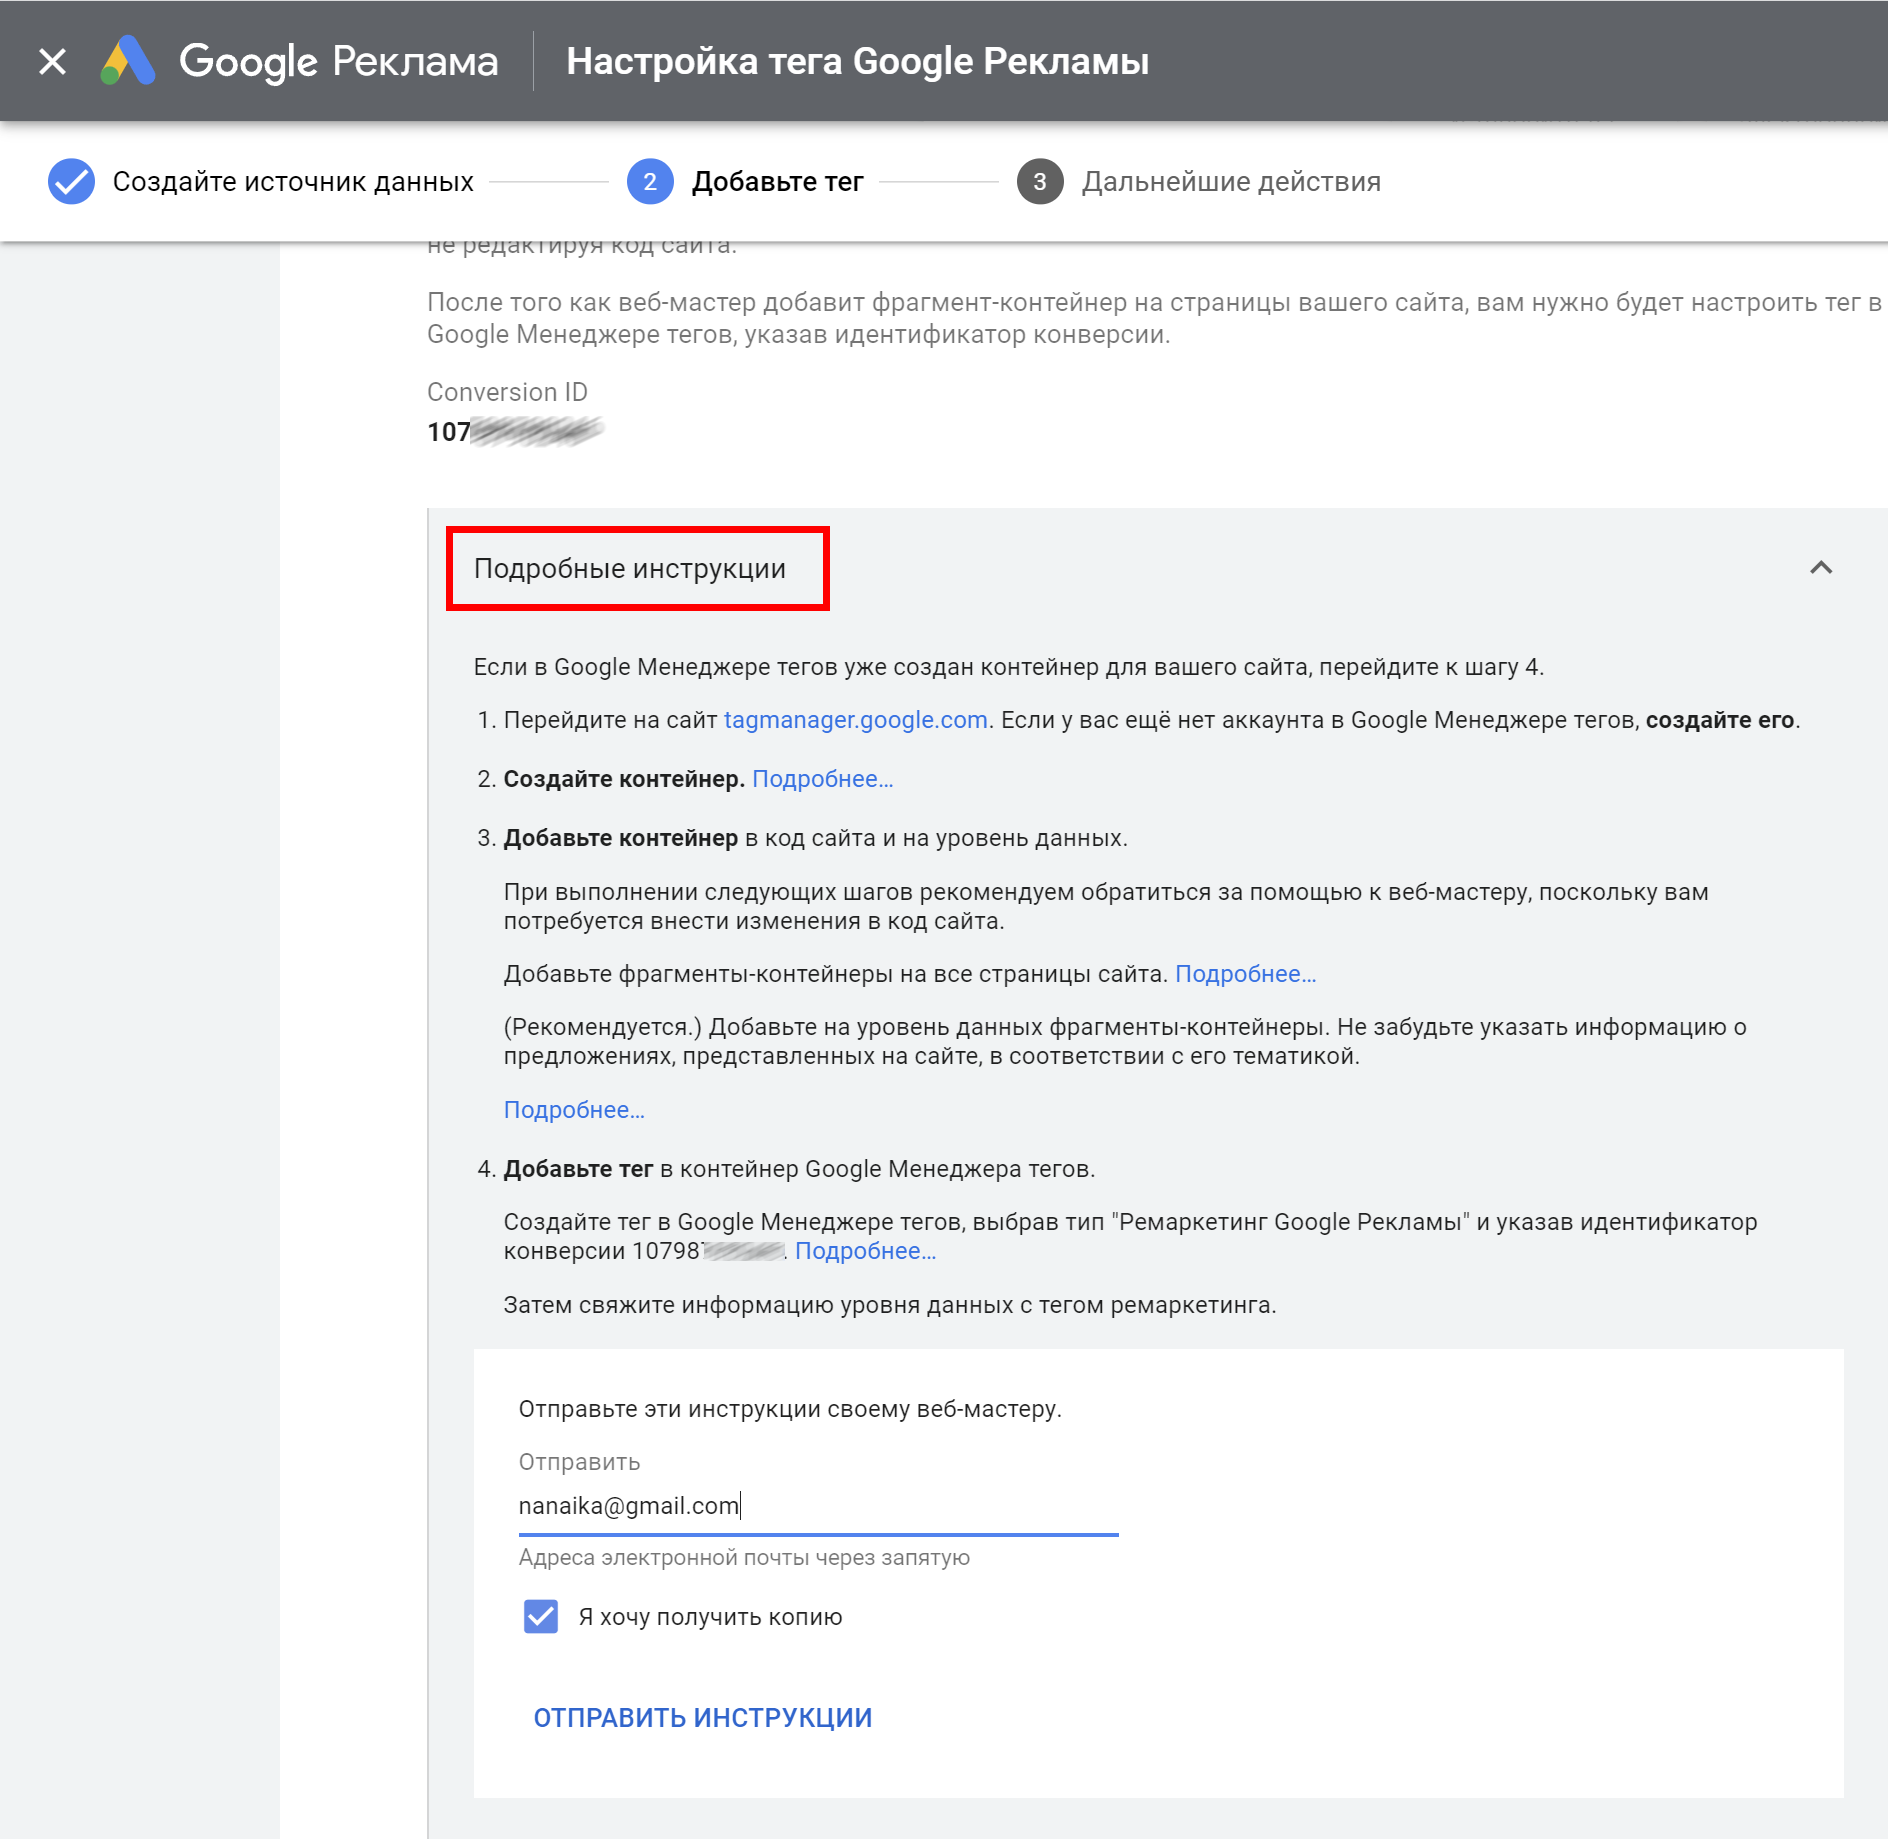Click 'Добавьте контейнер' bold step text
The height and width of the screenshot is (1839, 1888).
point(621,838)
